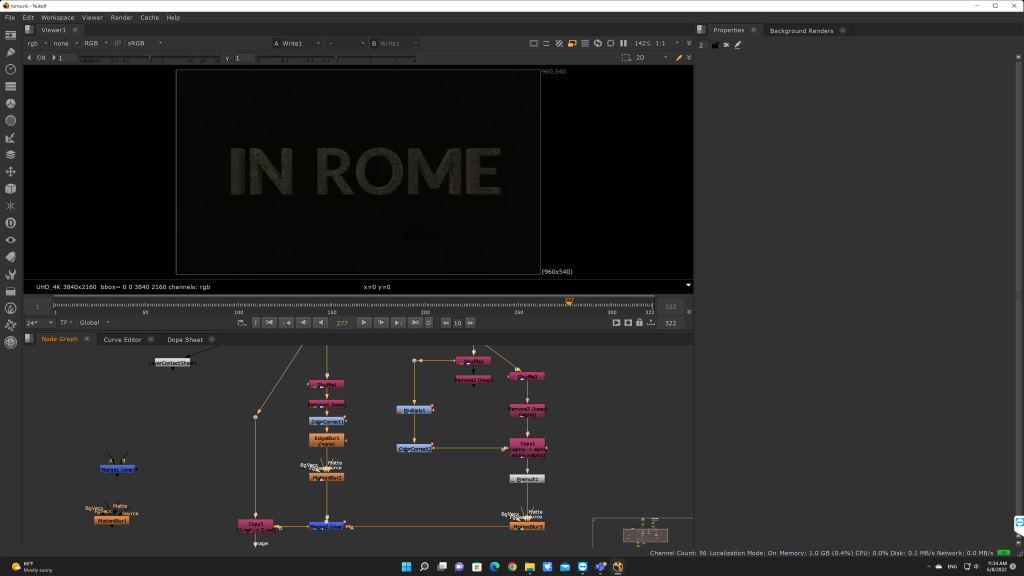Viewport: 1024px width, 576px height.
Task: Open the Transform nodes move icon
Action: pyautogui.click(x=10, y=171)
